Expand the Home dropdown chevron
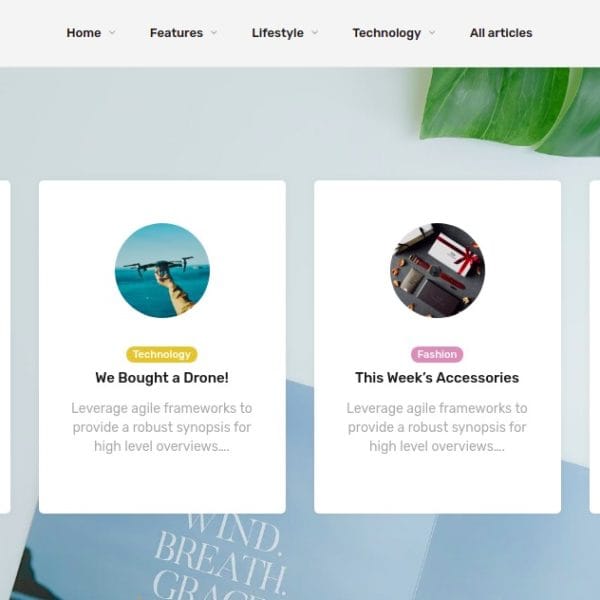 pos(112,33)
